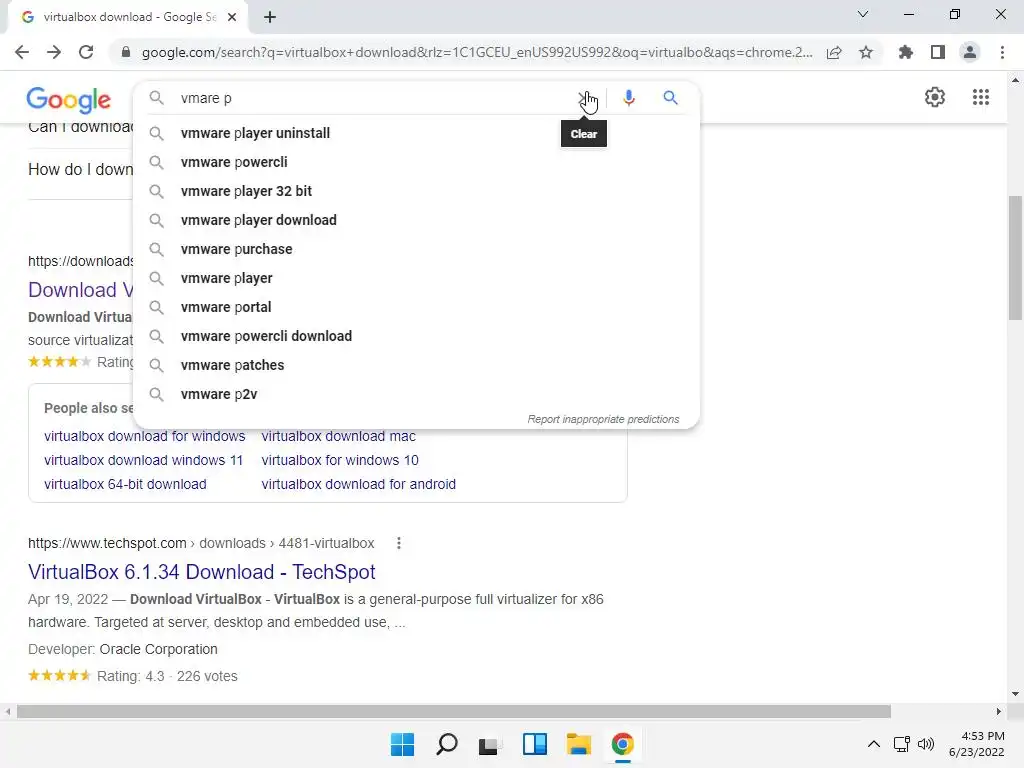Screen dimensions: 1024x768
Task: Show hidden system tray icons
Action: (x=874, y=744)
